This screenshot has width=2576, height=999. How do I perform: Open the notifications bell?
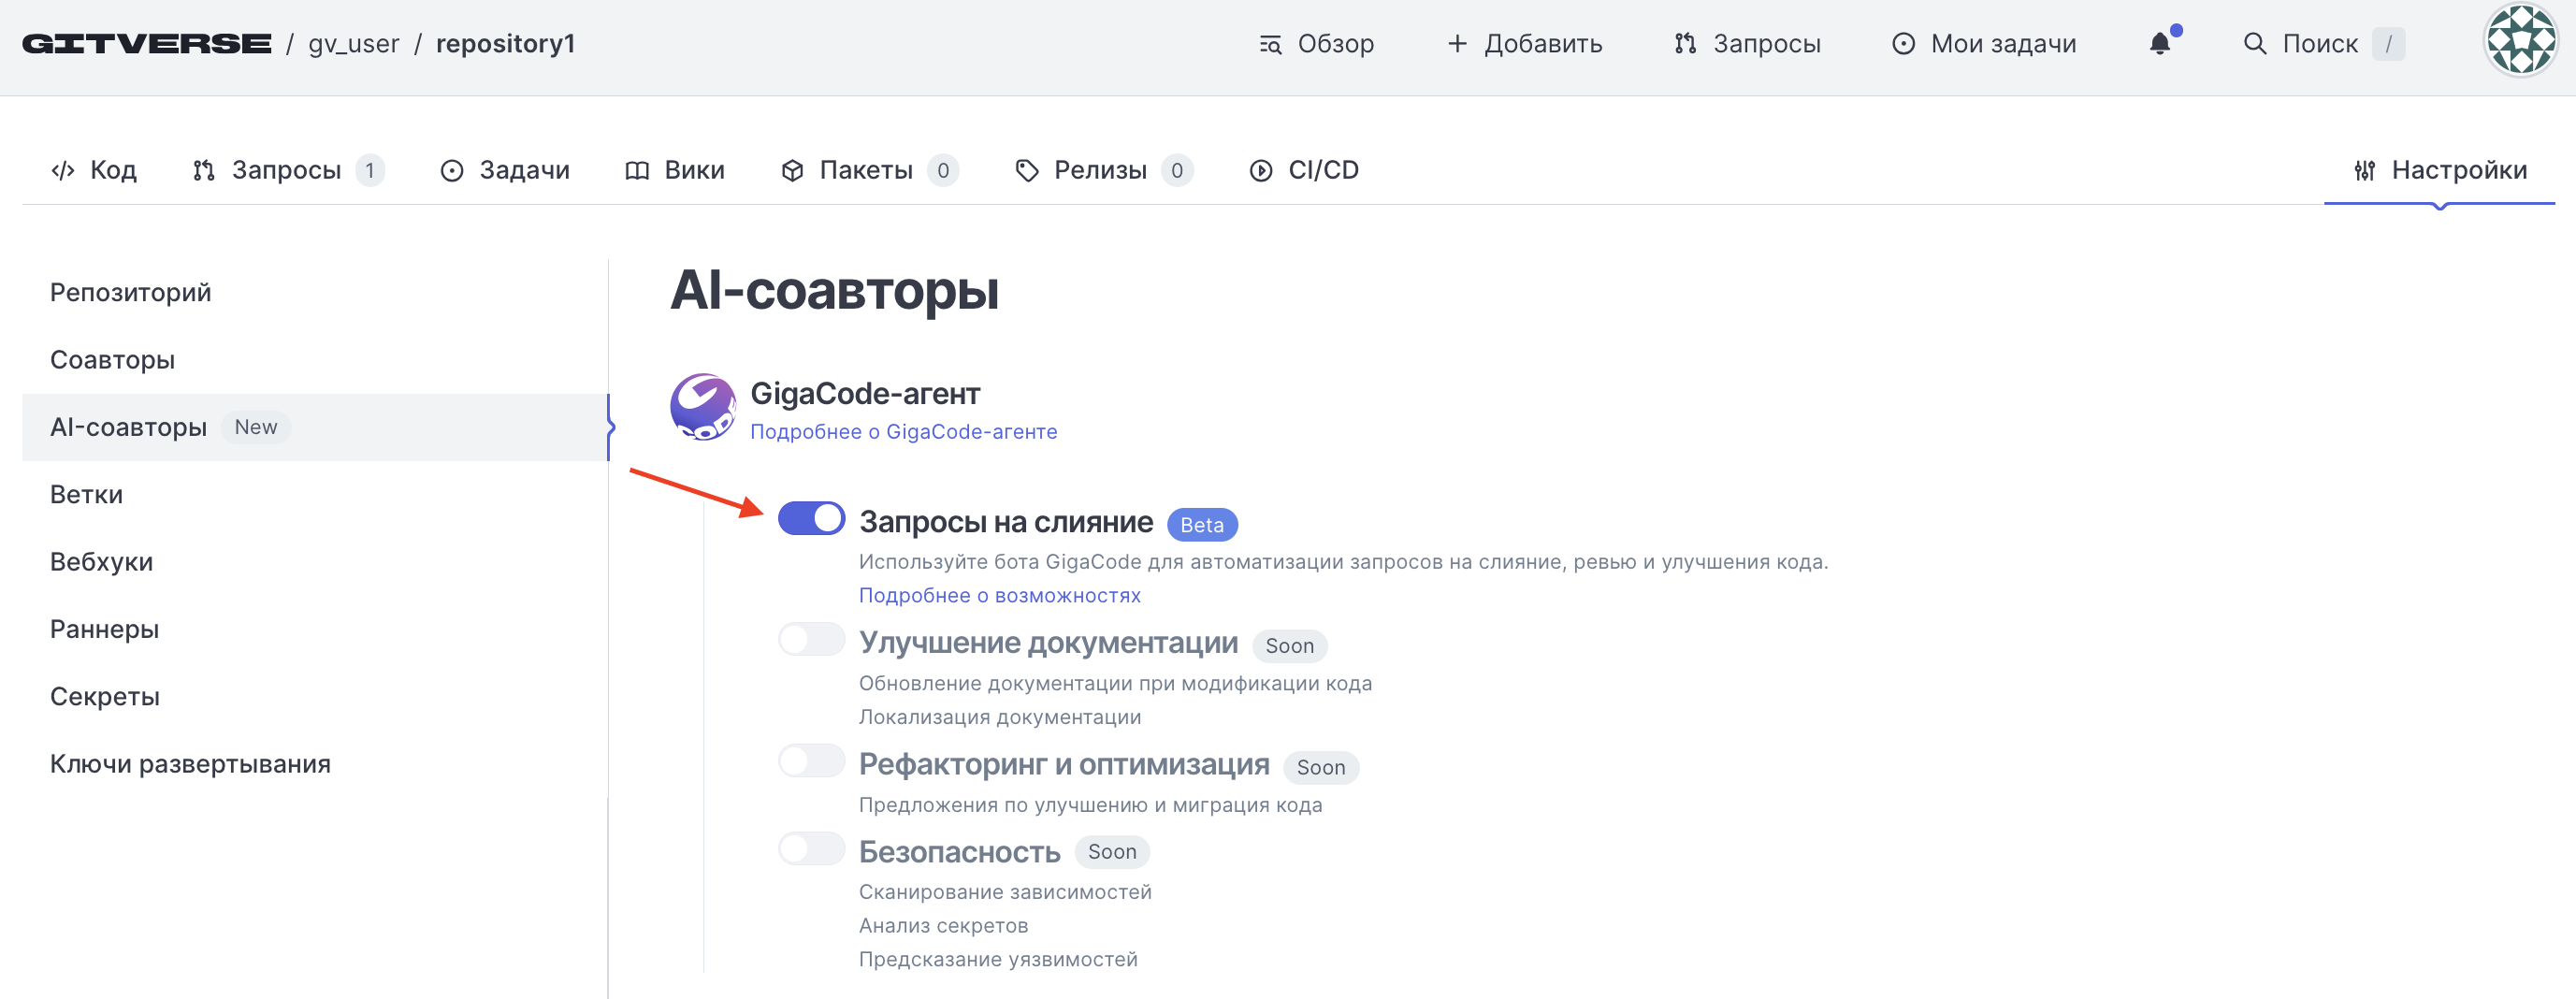click(2160, 44)
